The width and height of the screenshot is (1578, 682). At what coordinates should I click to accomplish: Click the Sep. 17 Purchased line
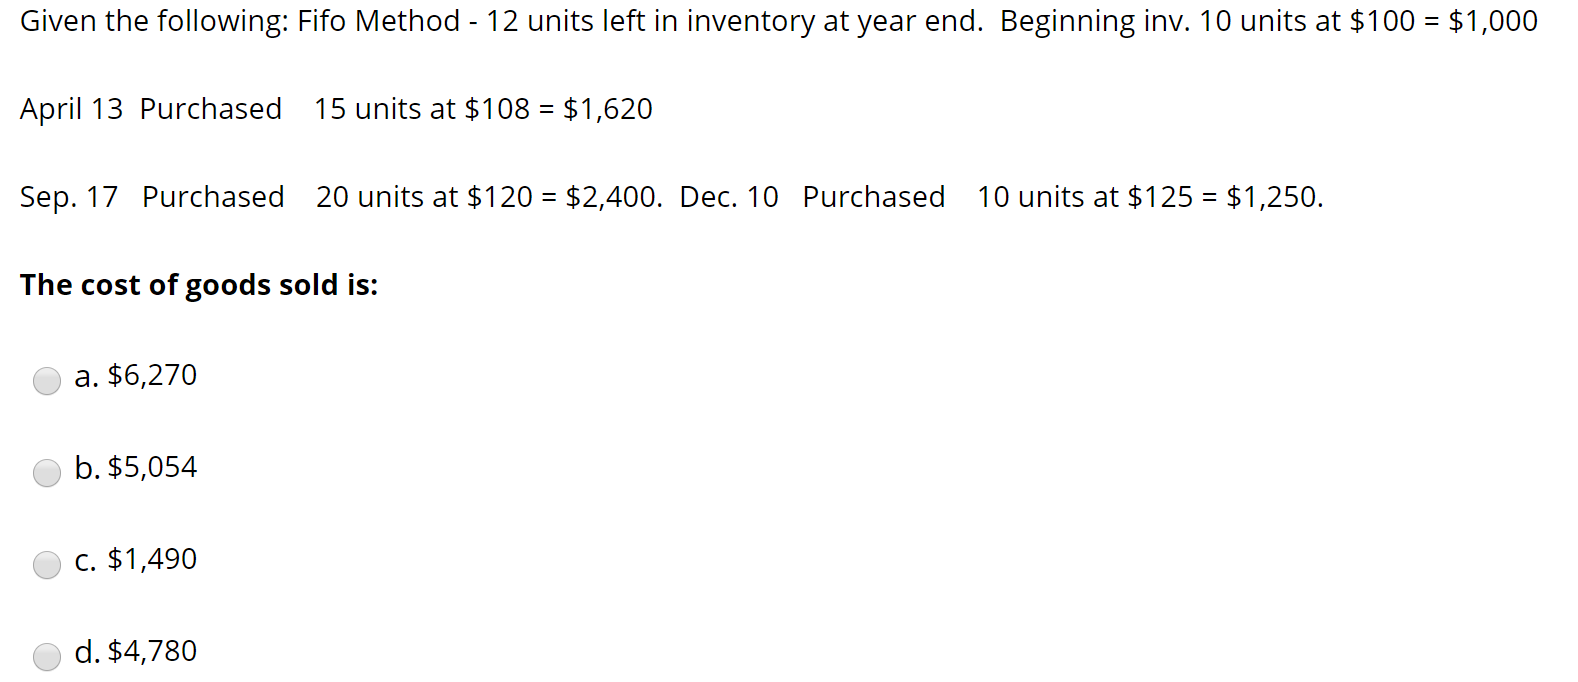340,197
